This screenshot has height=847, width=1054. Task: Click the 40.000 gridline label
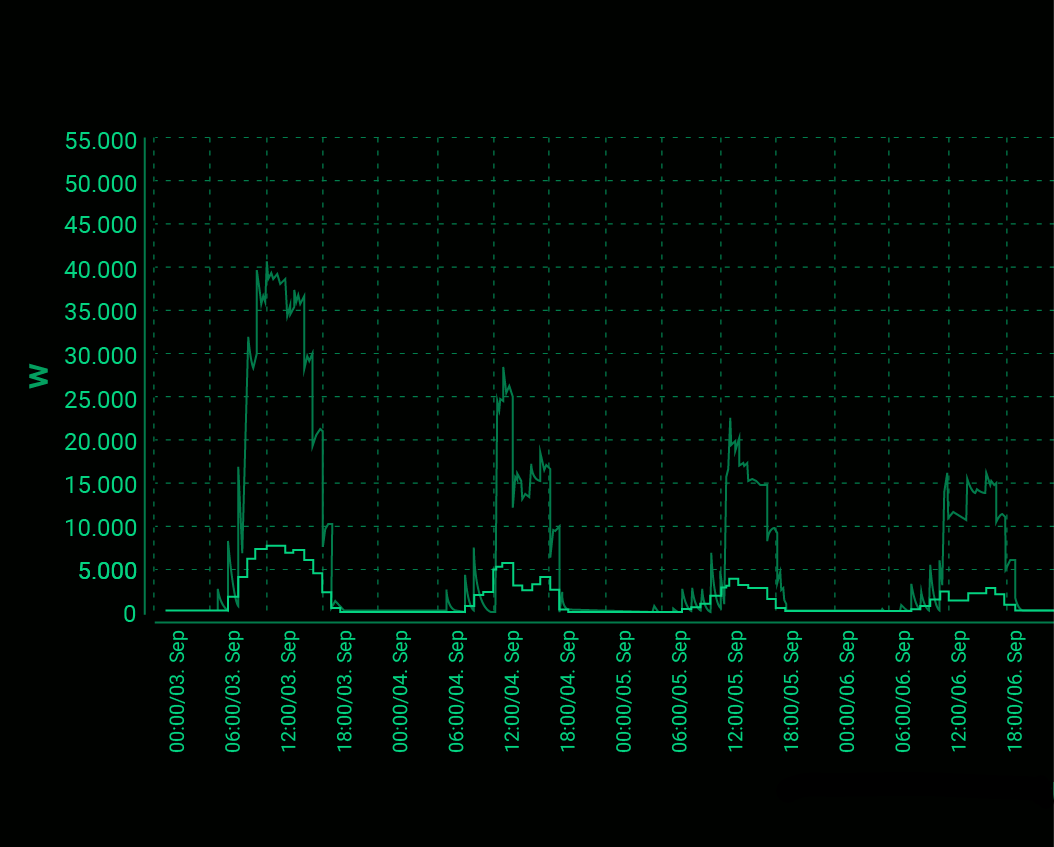click(100, 270)
